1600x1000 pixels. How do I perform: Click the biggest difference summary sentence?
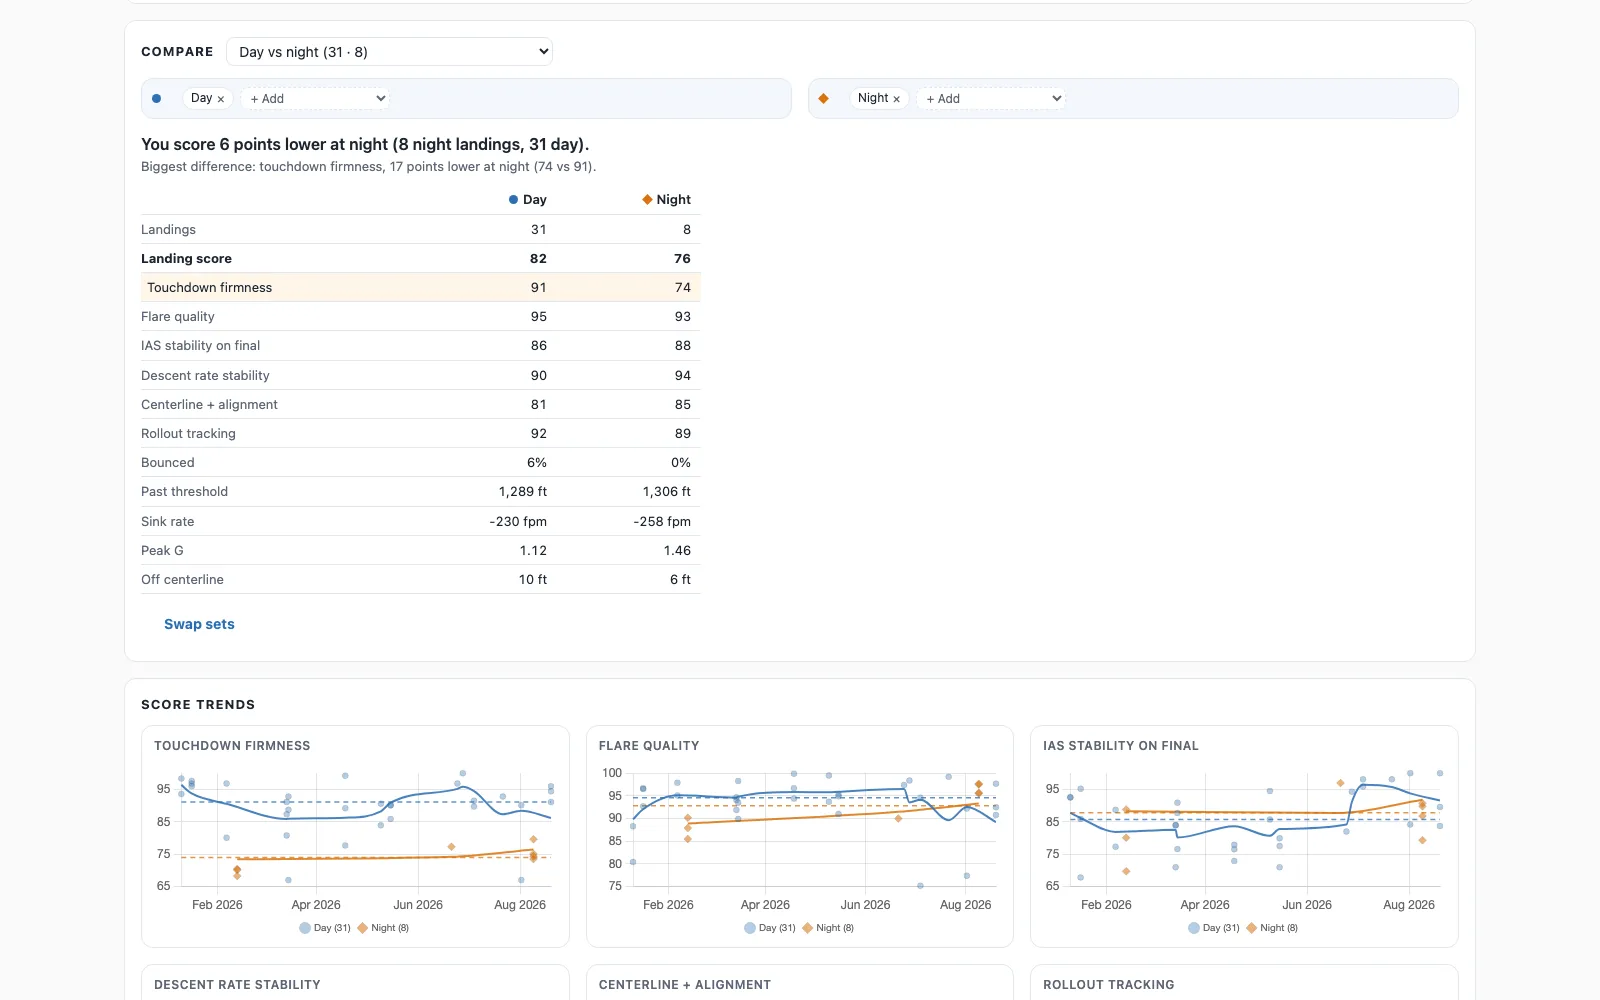pyautogui.click(x=368, y=167)
